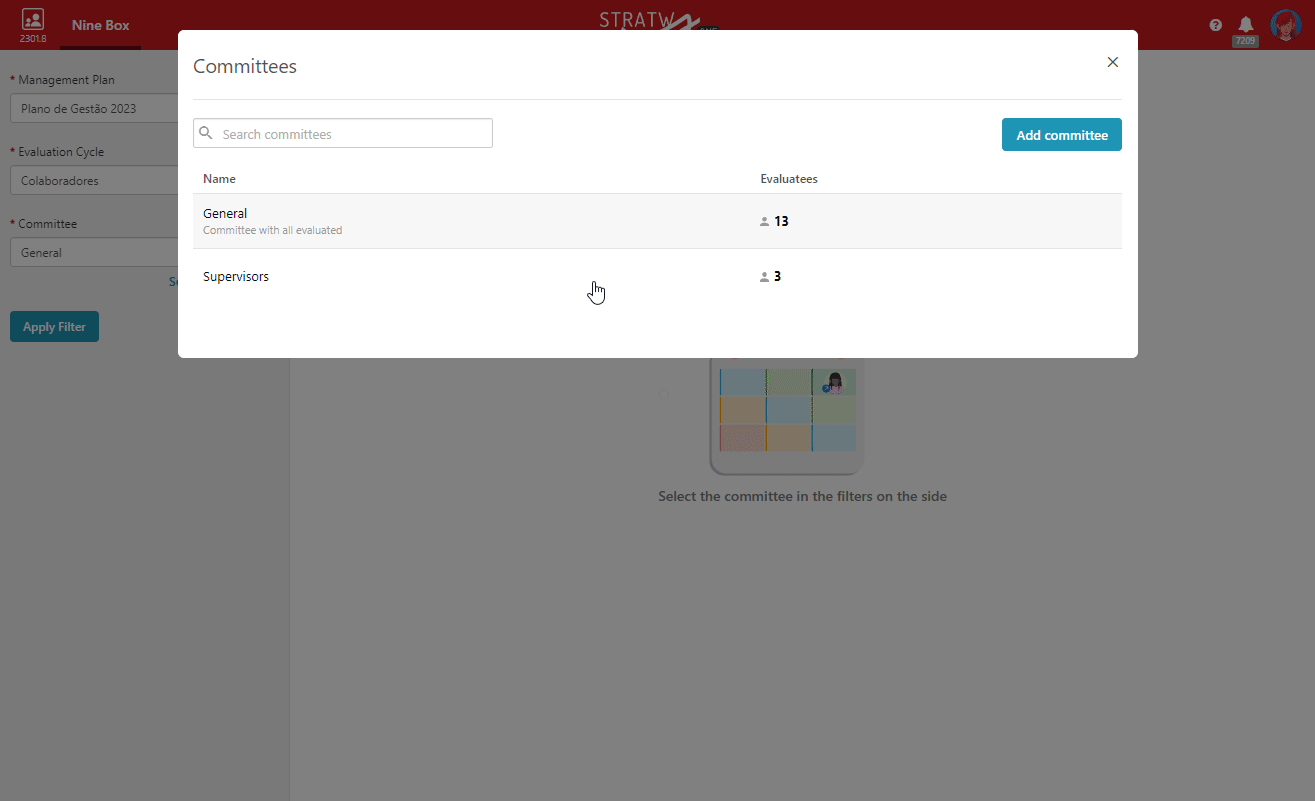Click the nine box grid illustration

point(787,415)
